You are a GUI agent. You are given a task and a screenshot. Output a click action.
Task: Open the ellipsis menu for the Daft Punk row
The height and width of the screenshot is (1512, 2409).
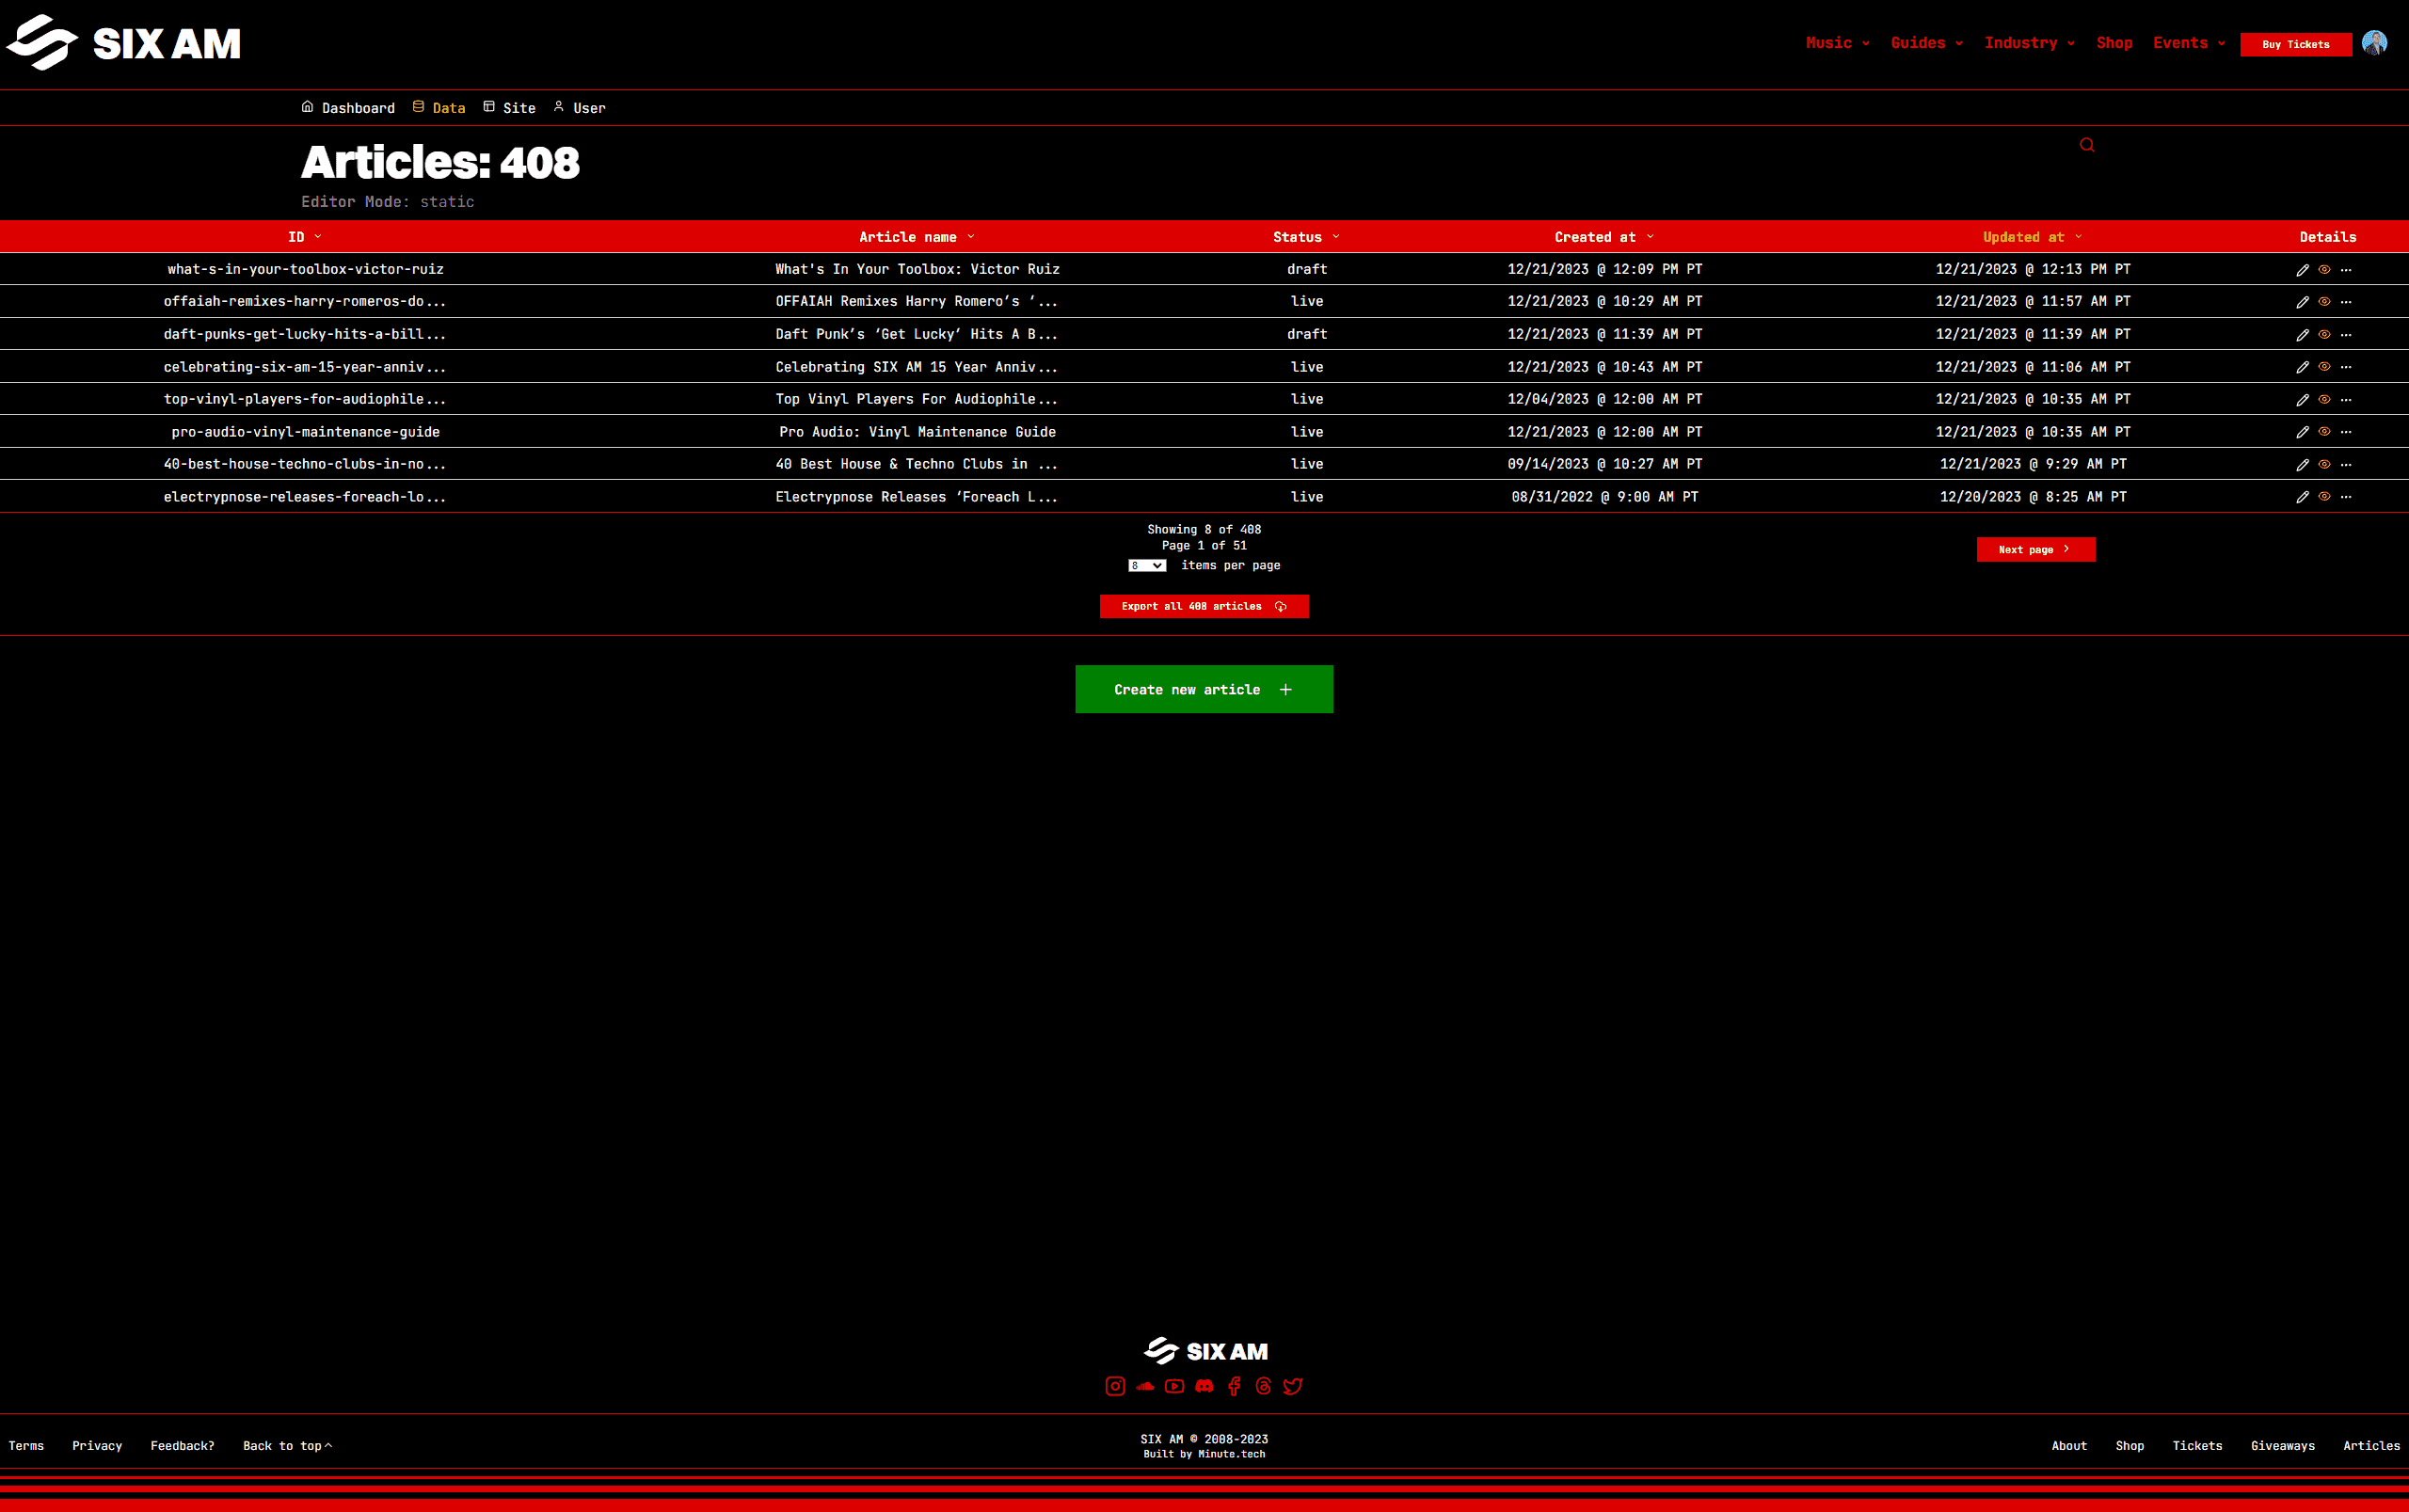point(2346,335)
